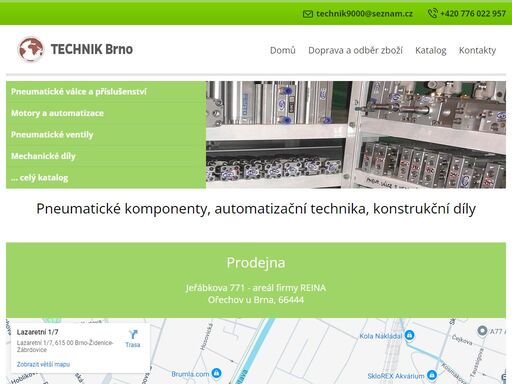Click the TECHNIK Brno globe logo
This screenshot has width=512, height=384.
[31, 49]
